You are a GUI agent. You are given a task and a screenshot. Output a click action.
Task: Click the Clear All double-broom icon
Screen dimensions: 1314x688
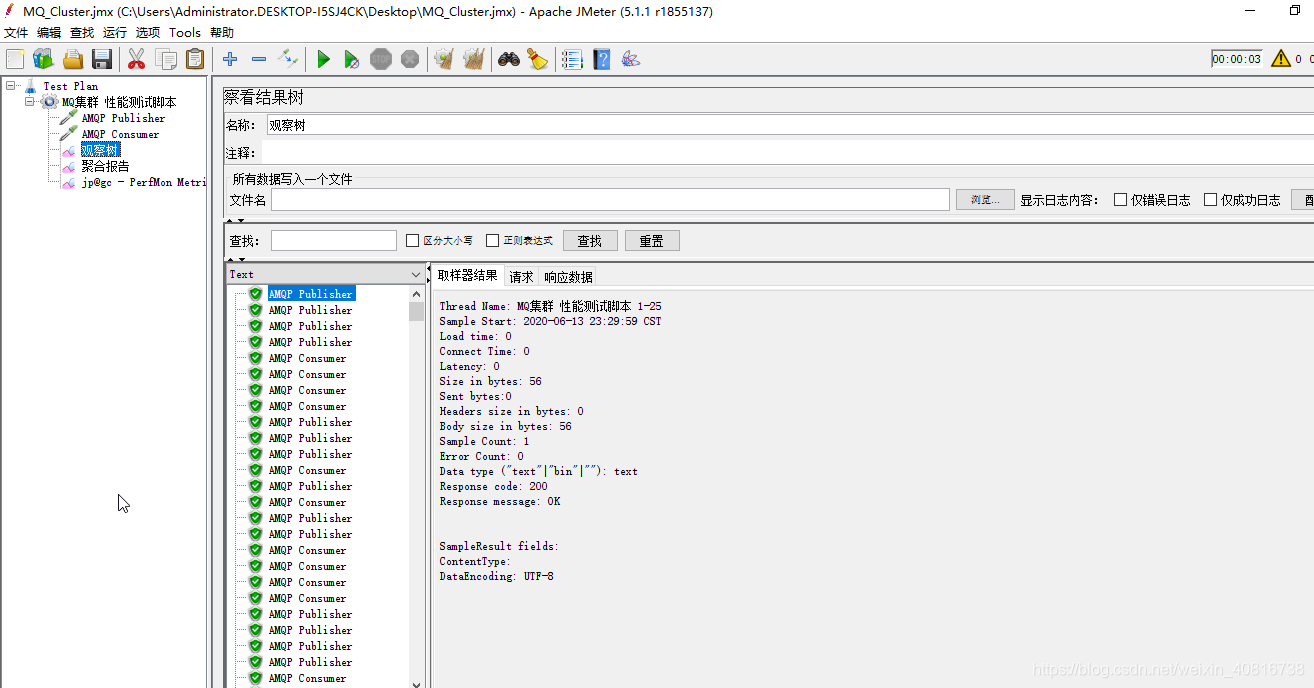tap(473, 59)
